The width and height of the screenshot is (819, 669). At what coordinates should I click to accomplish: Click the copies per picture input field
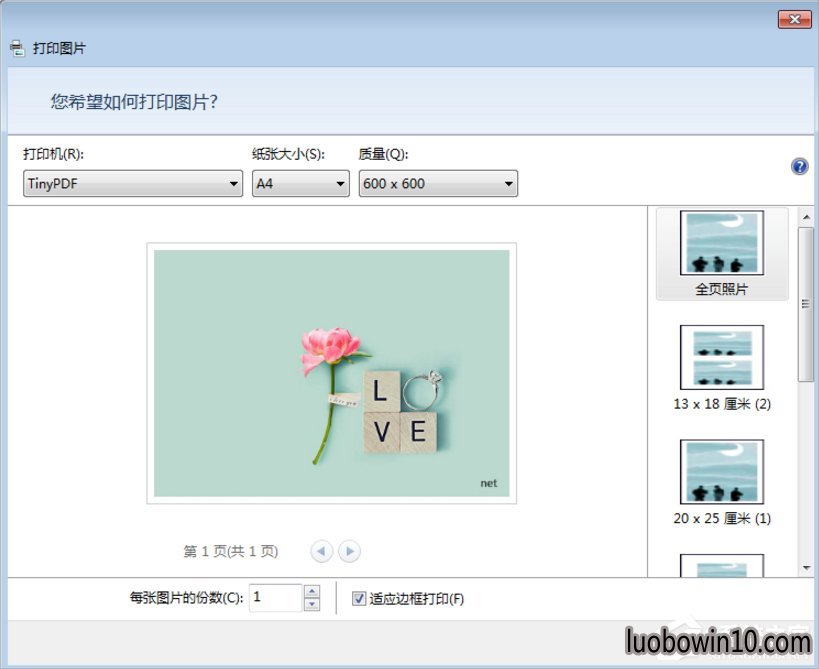[x=276, y=597]
